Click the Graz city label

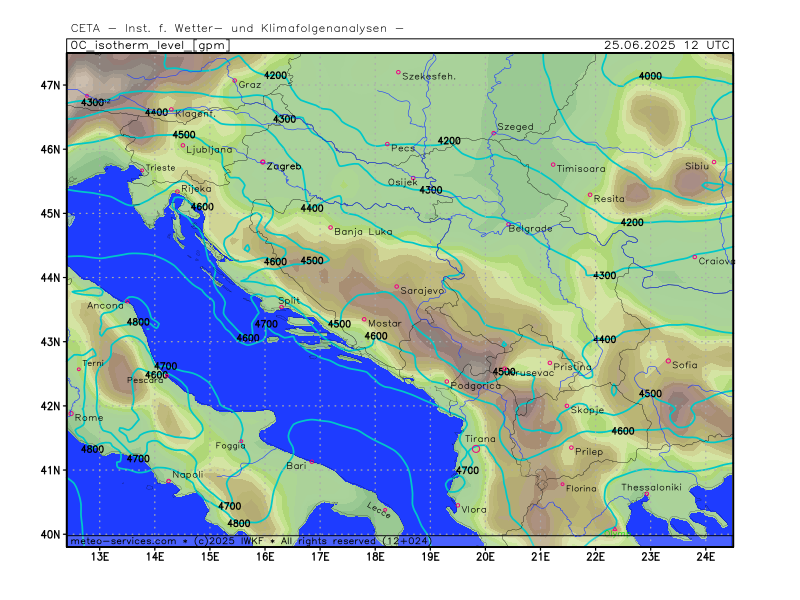[x=249, y=85]
